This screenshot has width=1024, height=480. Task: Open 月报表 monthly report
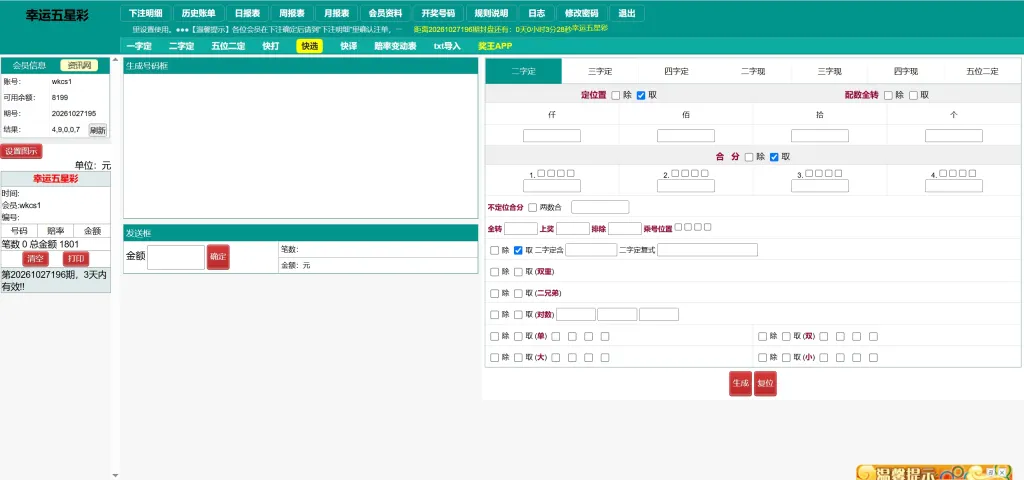pyautogui.click(x=336, y=13)
